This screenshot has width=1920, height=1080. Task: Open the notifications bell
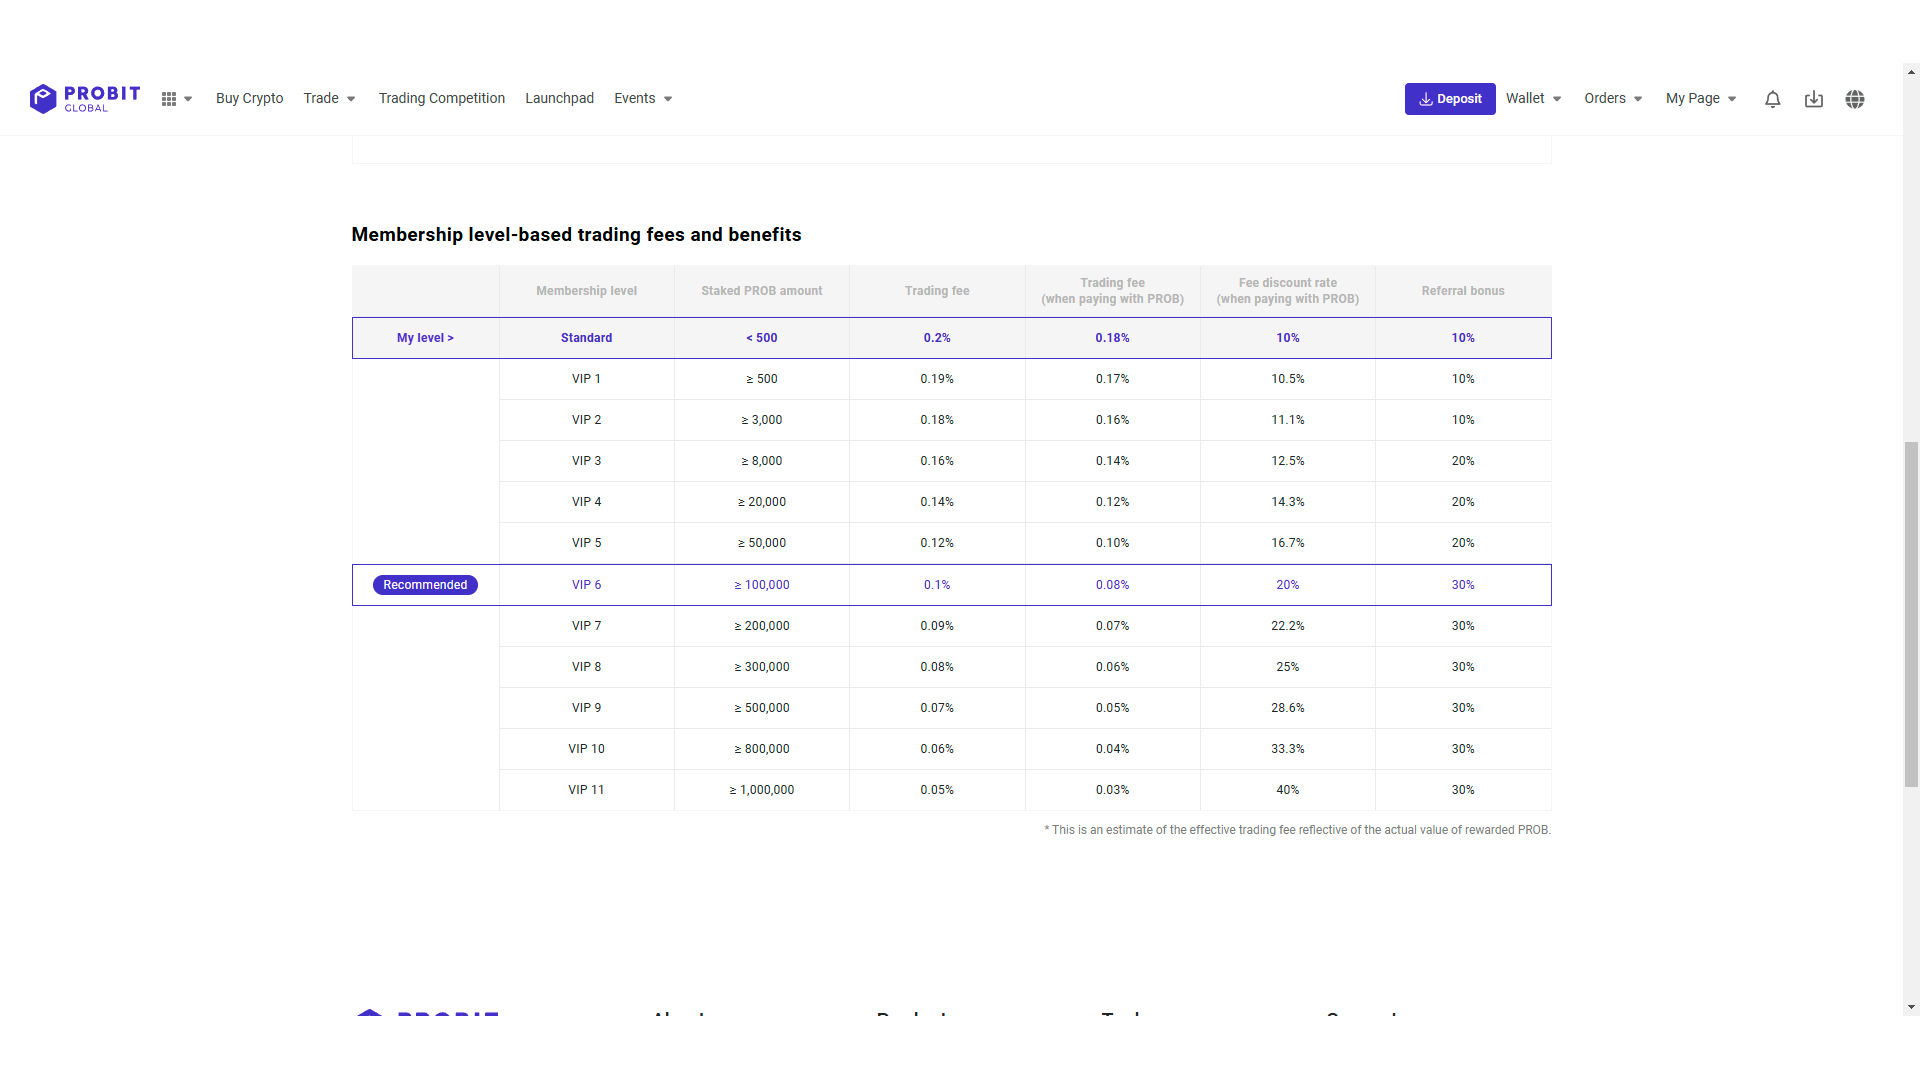[x=1772, y=99]
